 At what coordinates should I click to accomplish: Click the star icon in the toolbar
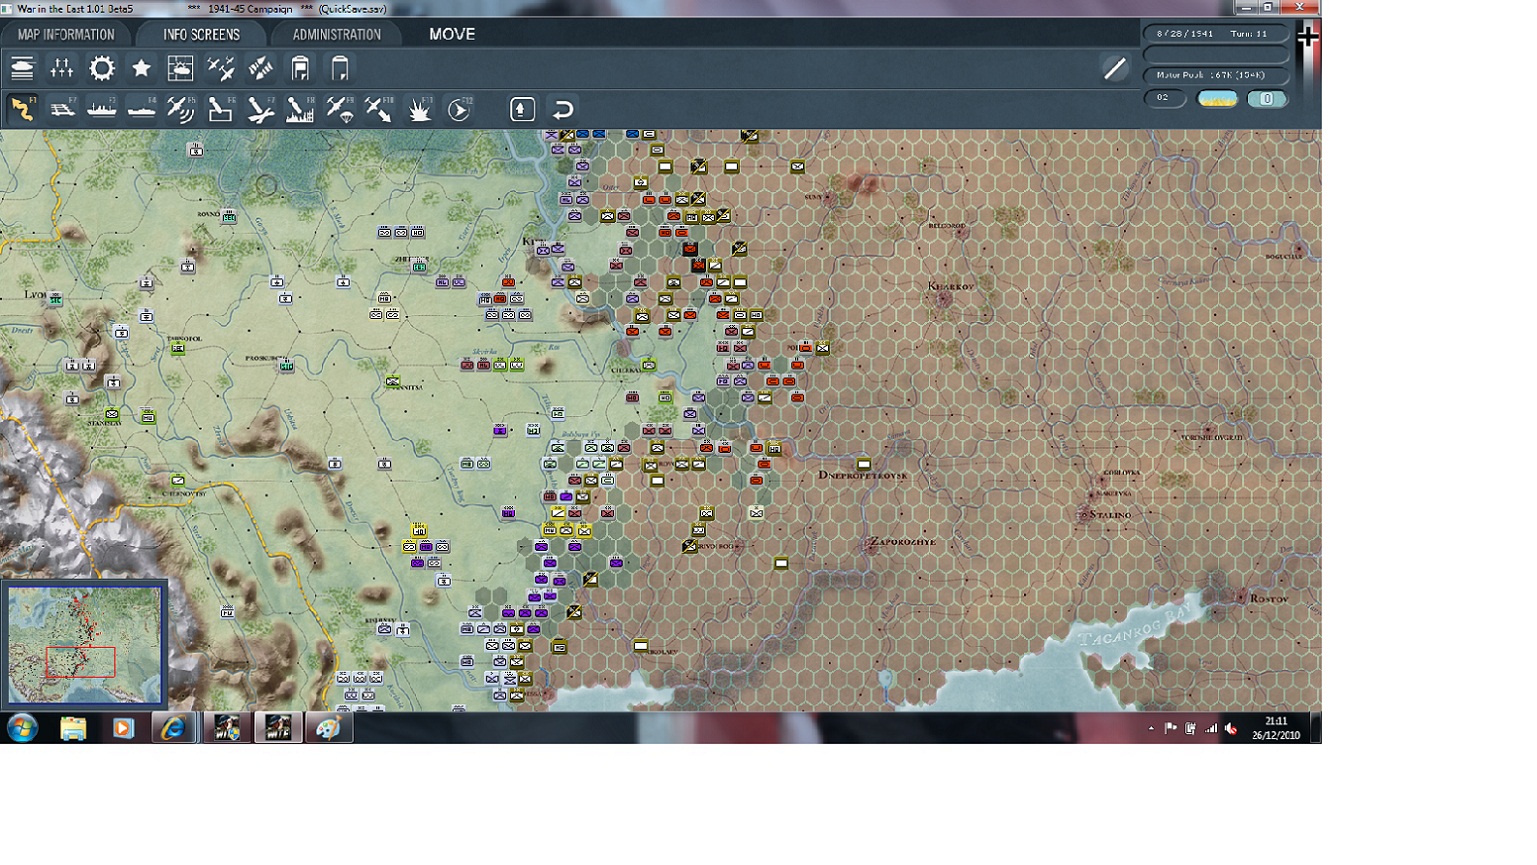tap(141, 68)
